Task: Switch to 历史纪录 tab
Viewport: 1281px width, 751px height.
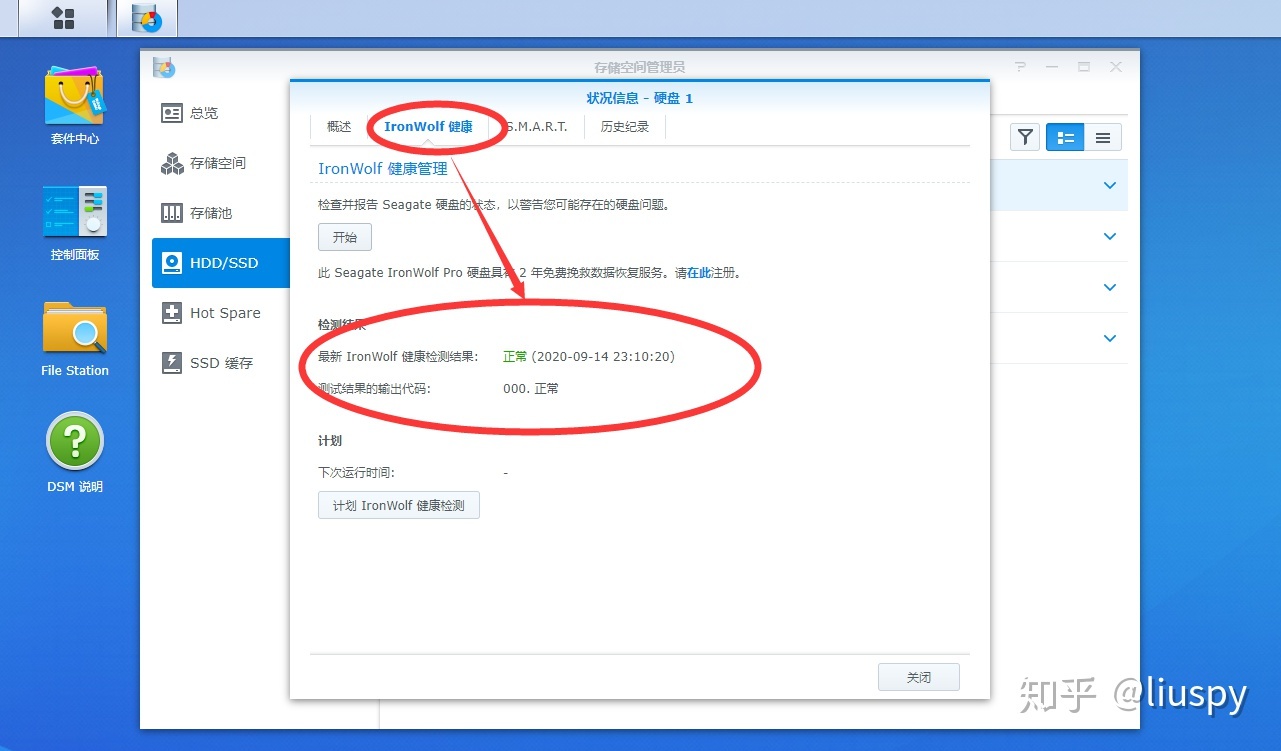Action: [x=625, y=127]
